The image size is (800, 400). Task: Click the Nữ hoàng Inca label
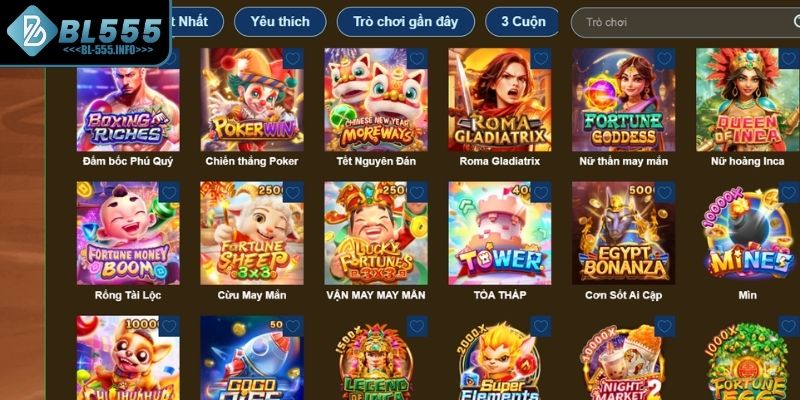click(x=747, y=162)
